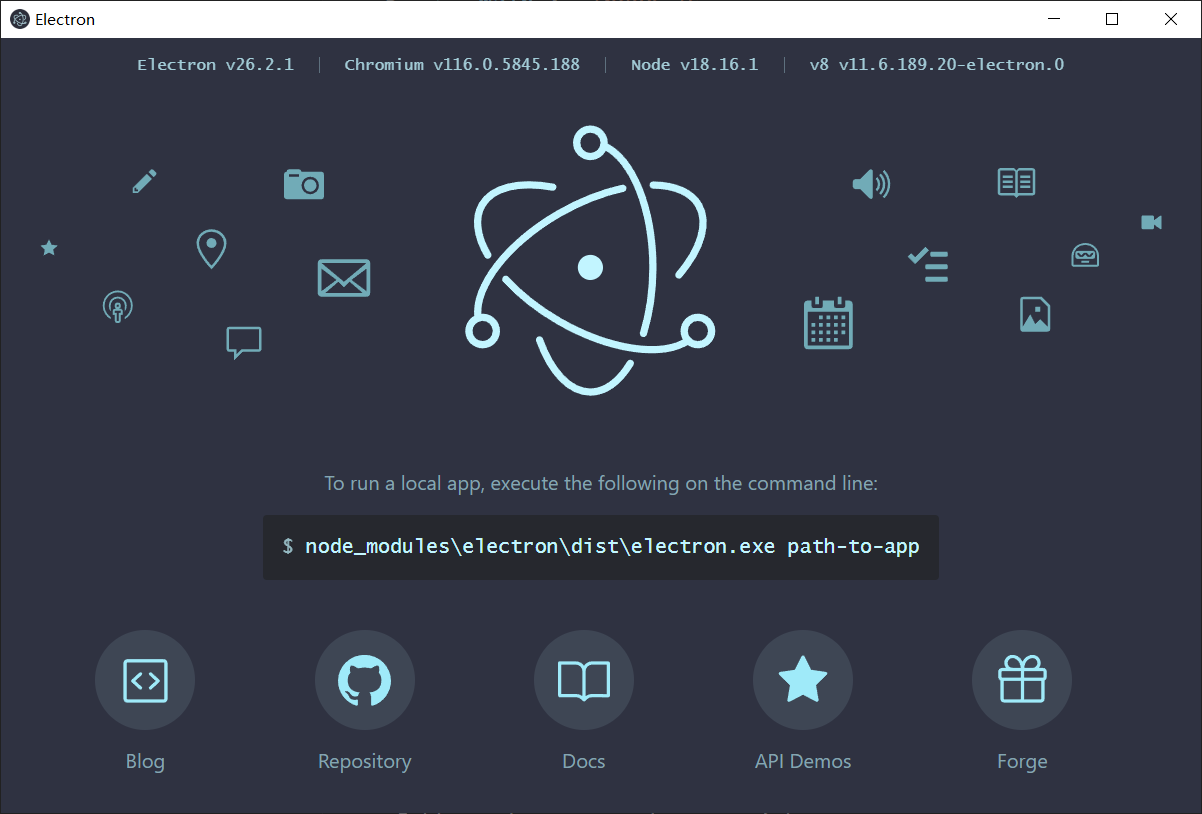Click the small star icon at left
This screenshot has width=1202, height=814.
coord(49,247)
